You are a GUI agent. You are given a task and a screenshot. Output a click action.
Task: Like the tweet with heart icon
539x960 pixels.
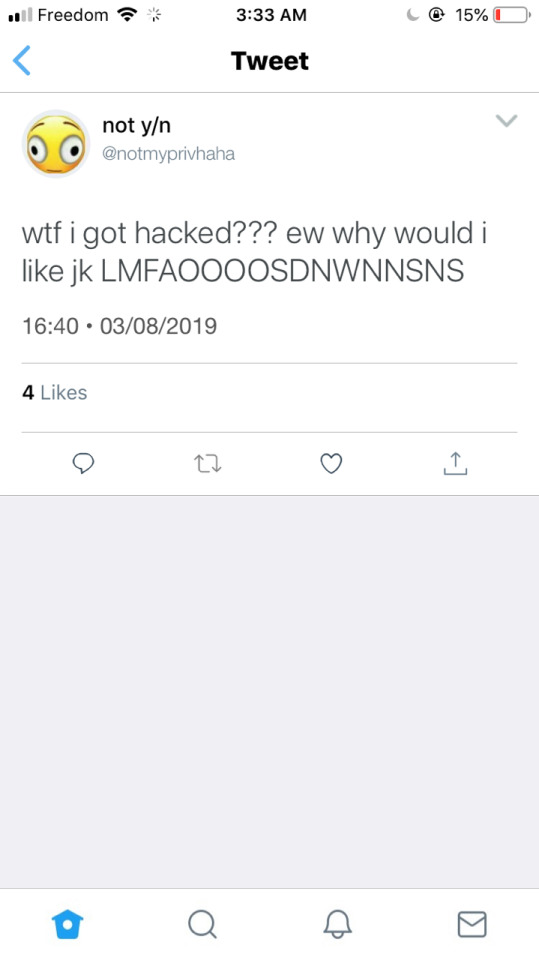[x=331, y=463]
